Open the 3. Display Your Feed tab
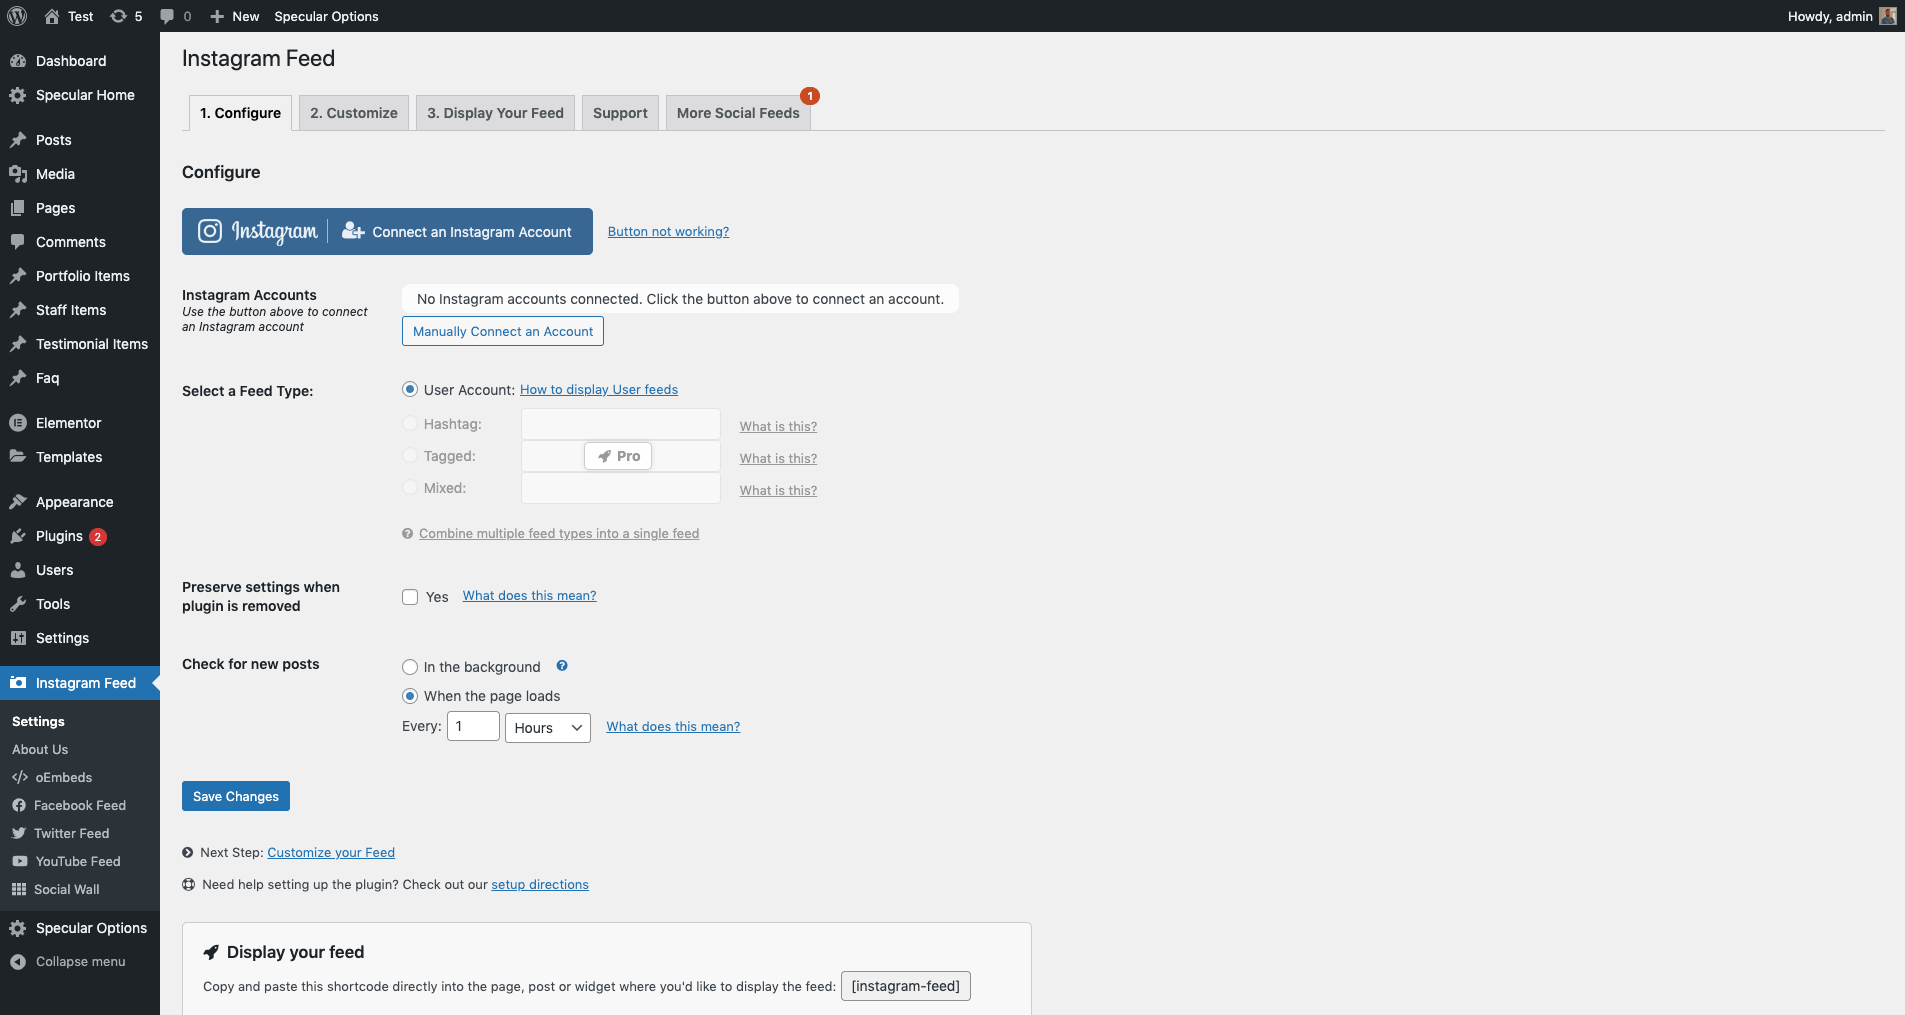Screen dimensions: 1905x1015 (x=496, y=113)
